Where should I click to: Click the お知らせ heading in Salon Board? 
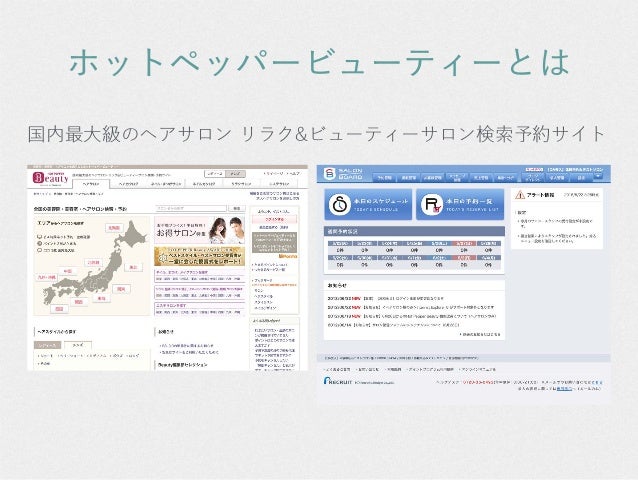337,286
